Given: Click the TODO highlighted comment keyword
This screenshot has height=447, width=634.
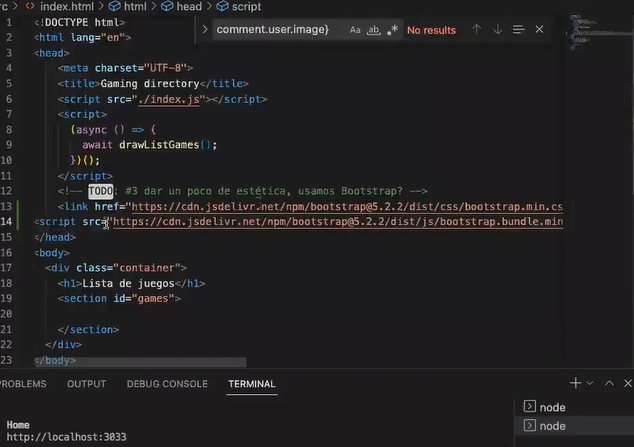Looking at the screenshot, I should [101, 191].
